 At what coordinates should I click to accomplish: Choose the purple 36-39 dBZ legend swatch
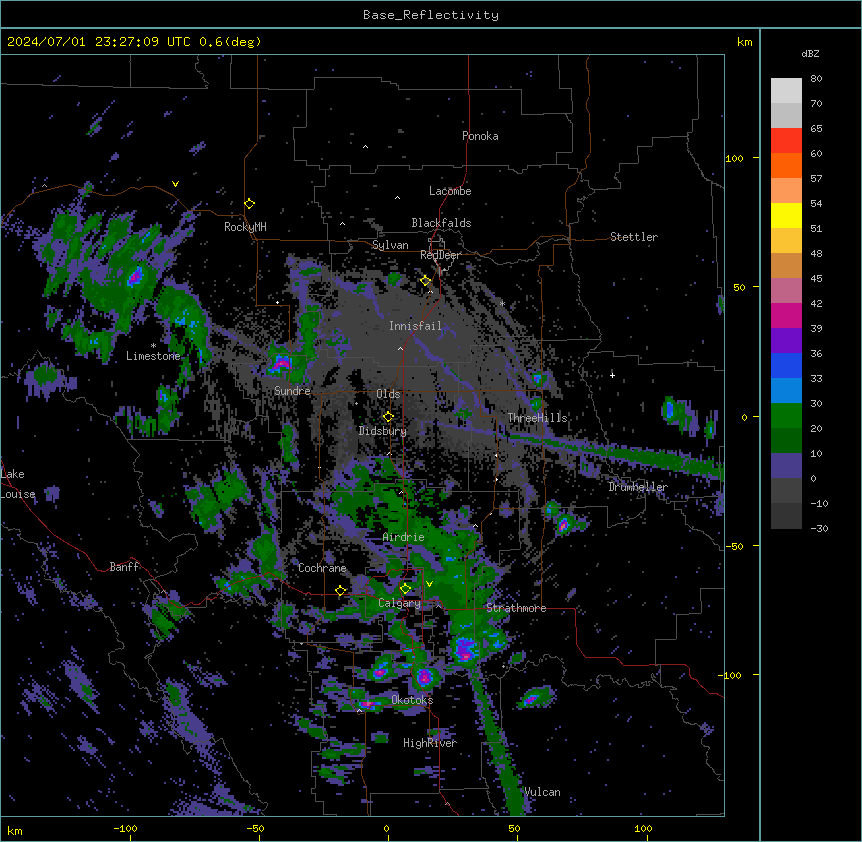point(786,341)
